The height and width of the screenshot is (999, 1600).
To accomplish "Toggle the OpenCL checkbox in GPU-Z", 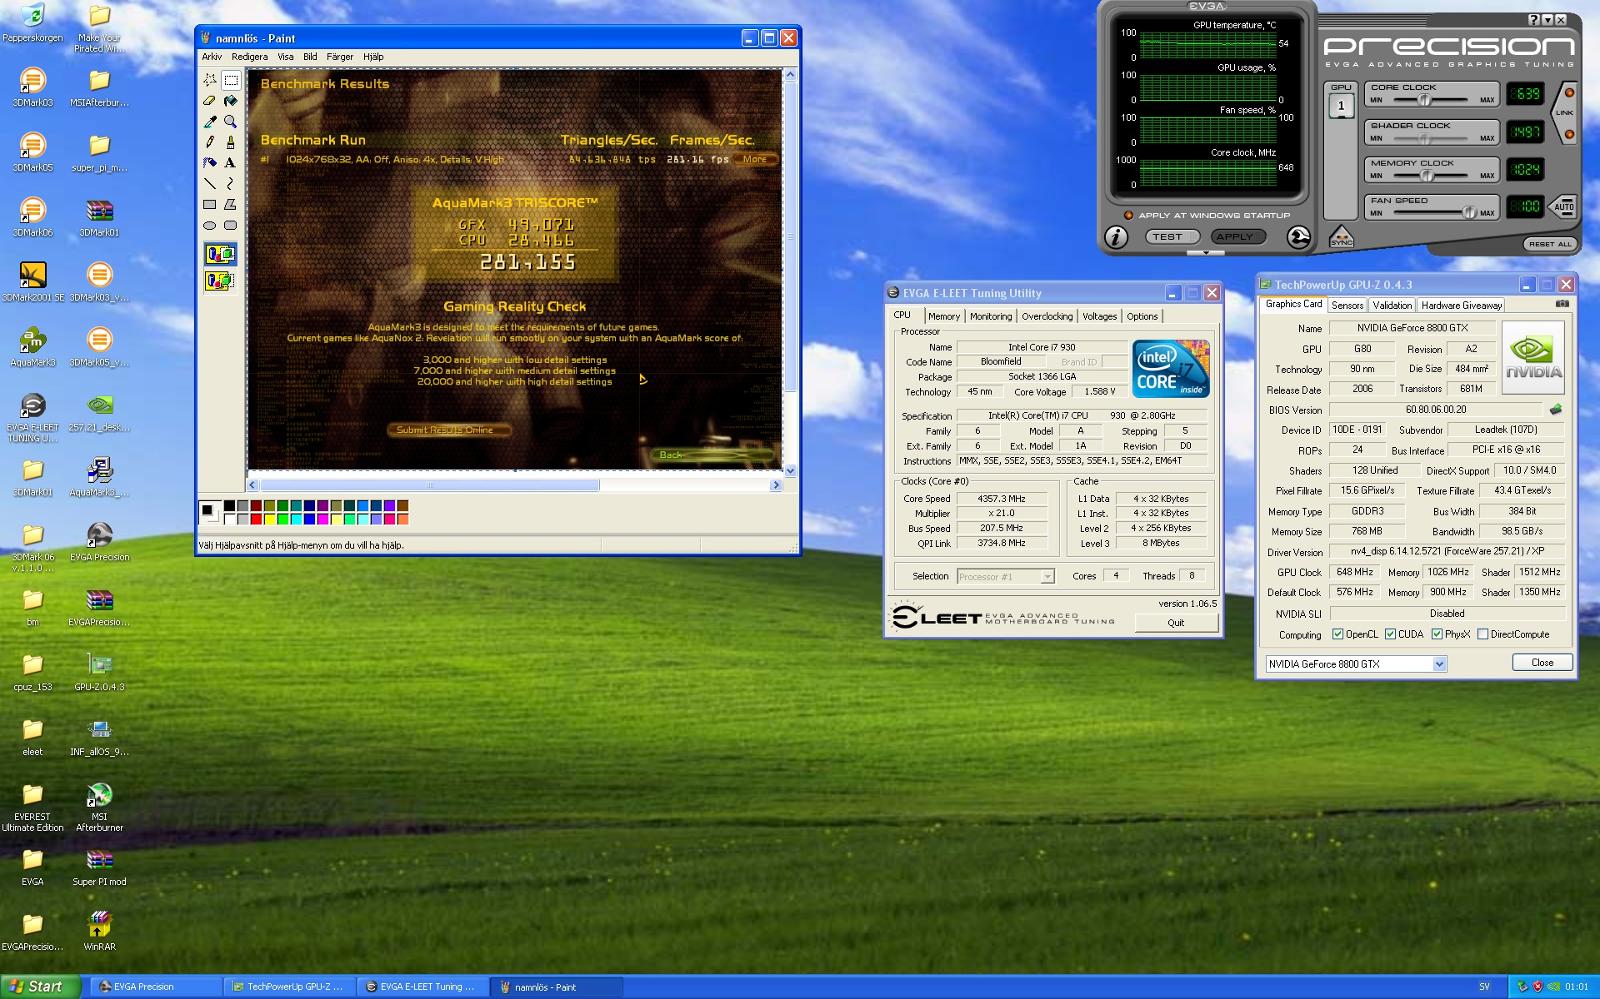I will pos(1338,634).
